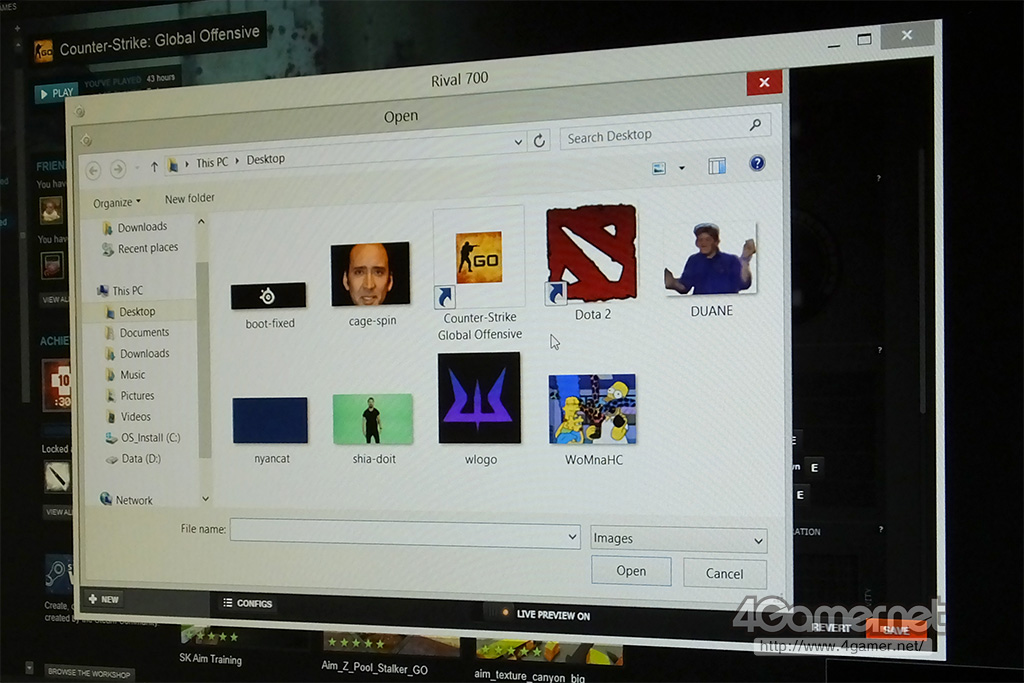
Task: Open Downloads under favorites in sidebar
Action: tap(135, 227)
